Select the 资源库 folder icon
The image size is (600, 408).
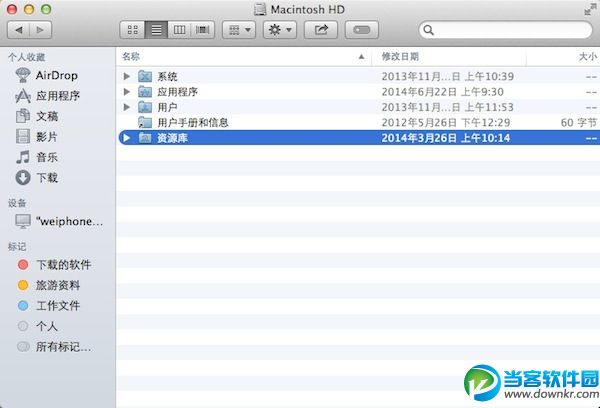(x=145, y=138)
